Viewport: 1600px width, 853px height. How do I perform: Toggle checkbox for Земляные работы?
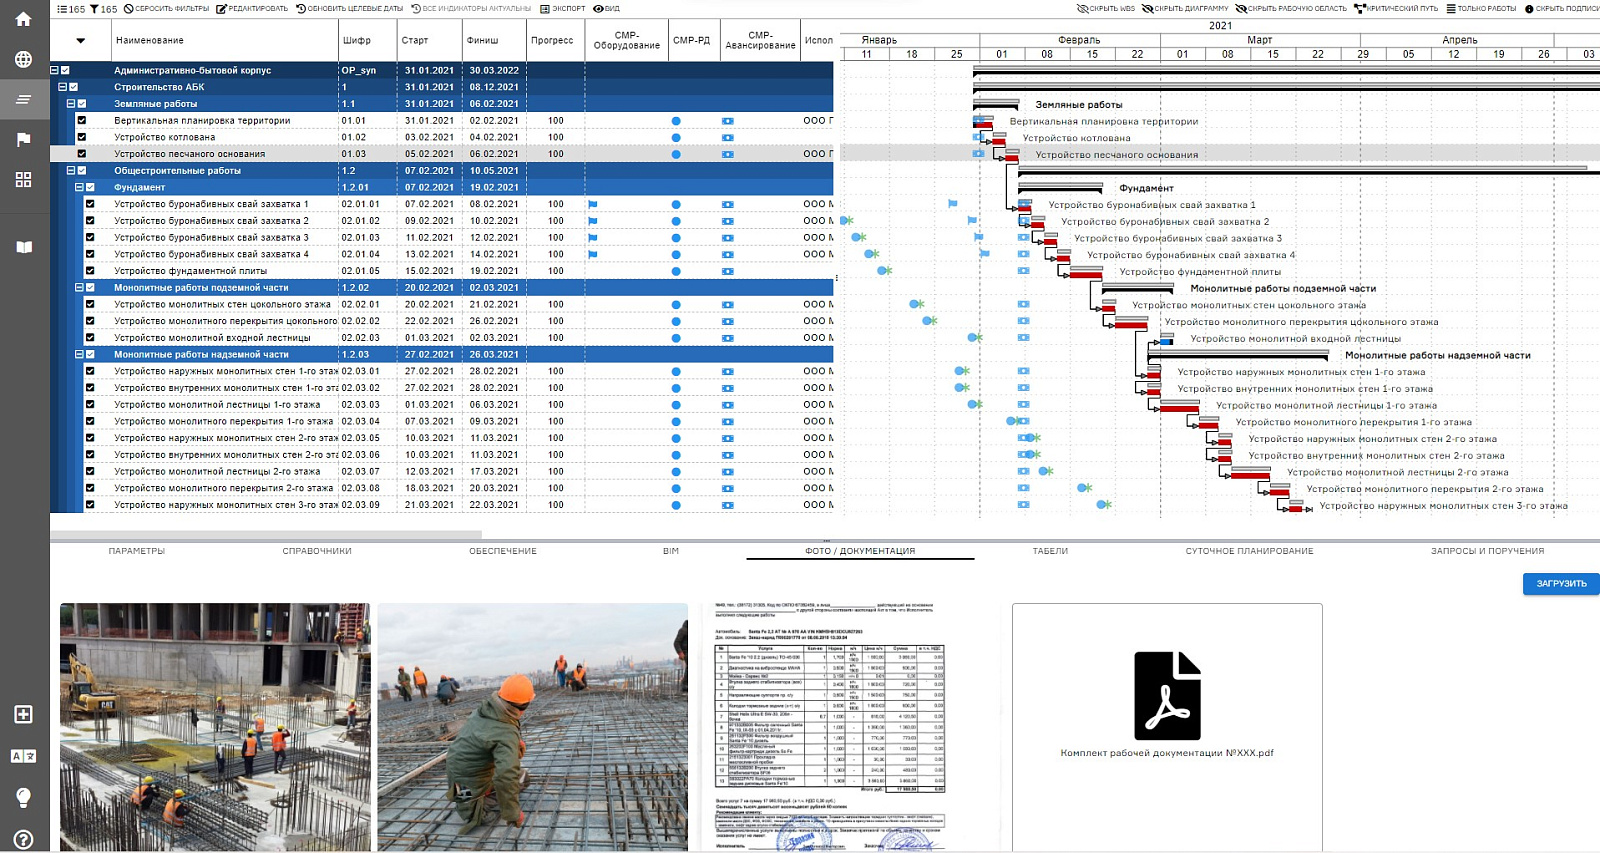[x=82, y=104]
